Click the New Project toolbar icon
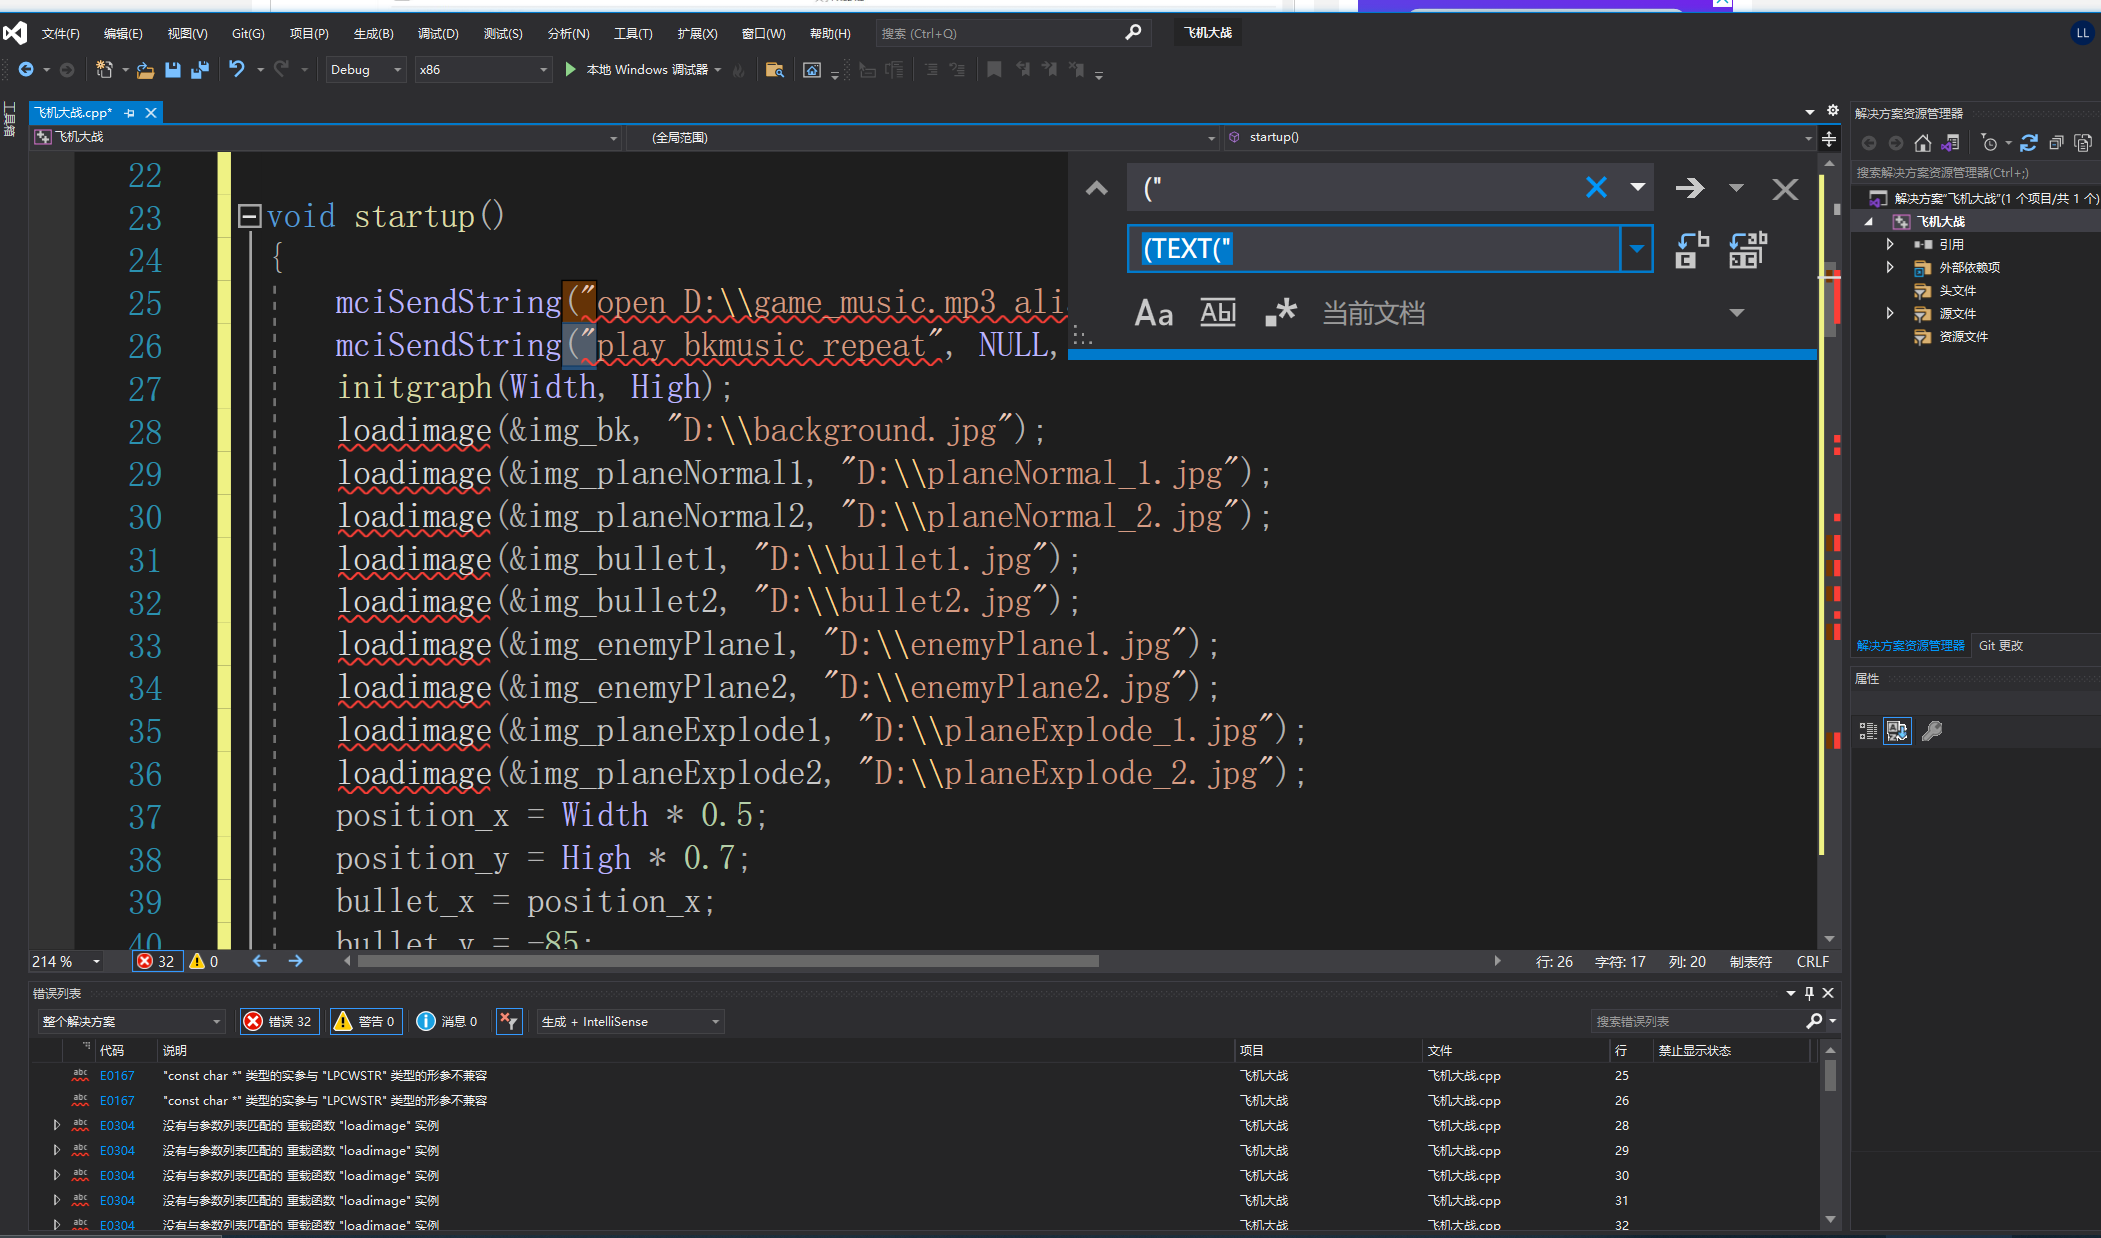This screenshot has width=2101, height=1238. pos(104,69)
